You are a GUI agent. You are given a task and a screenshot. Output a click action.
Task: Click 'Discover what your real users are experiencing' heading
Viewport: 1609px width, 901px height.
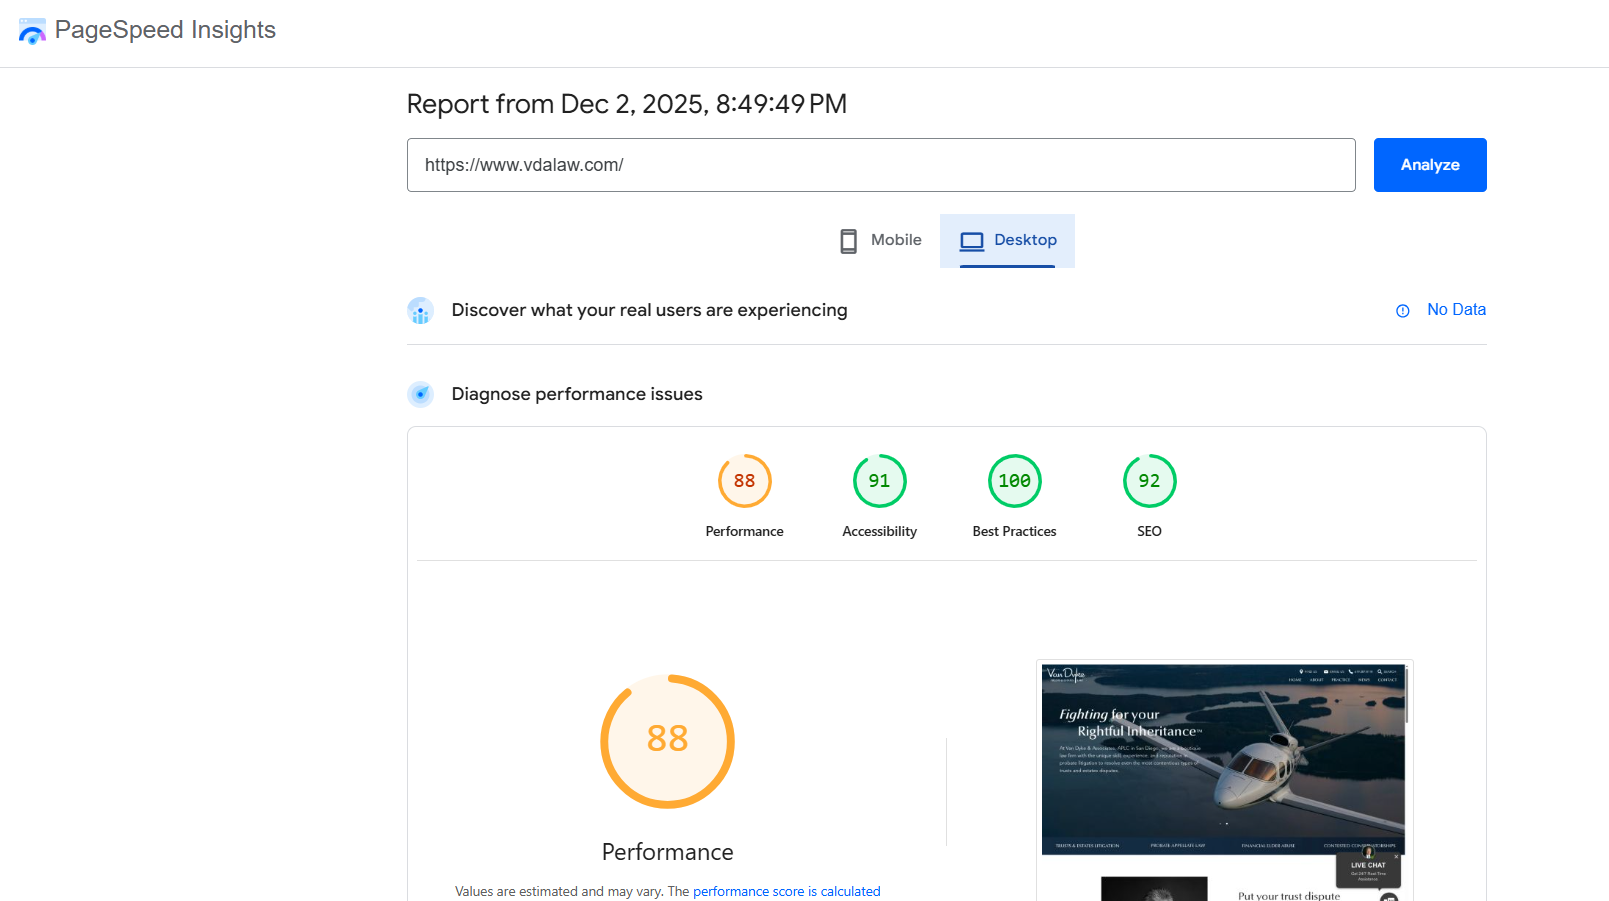(649, 310)
